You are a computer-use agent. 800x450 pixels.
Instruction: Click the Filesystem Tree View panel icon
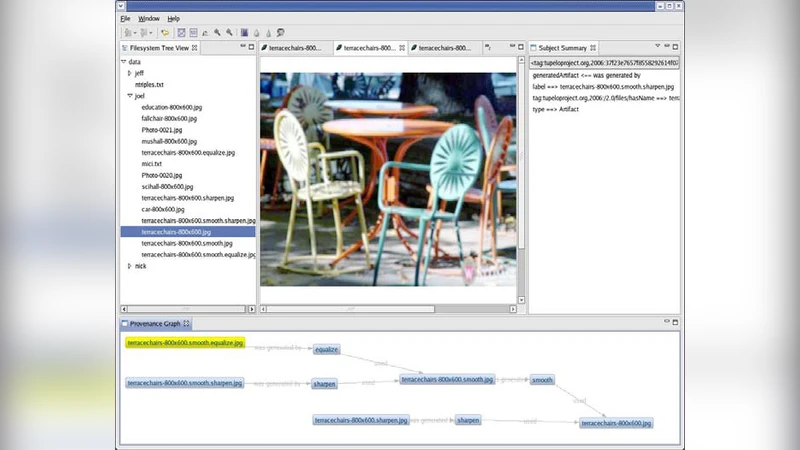click(x=125, y=48)
